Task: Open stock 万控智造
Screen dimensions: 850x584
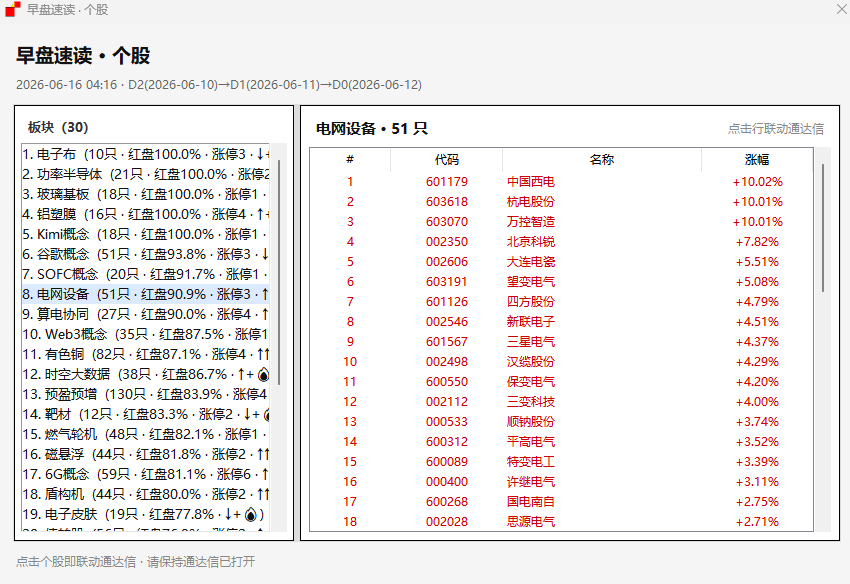Action: [x=531, y=222]
